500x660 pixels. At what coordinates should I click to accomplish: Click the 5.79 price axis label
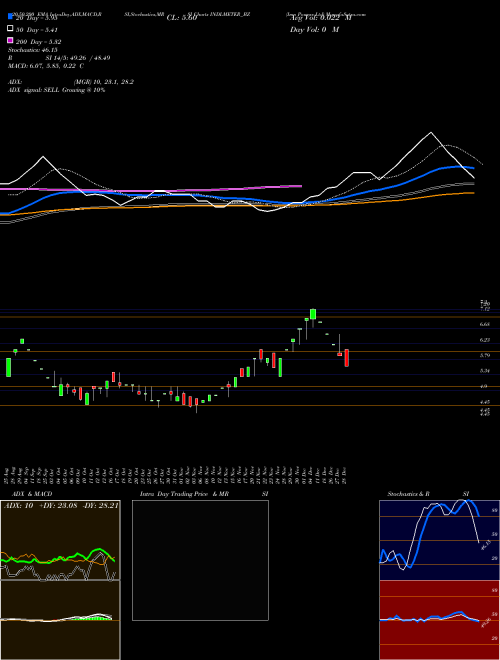tap(485, 355)
